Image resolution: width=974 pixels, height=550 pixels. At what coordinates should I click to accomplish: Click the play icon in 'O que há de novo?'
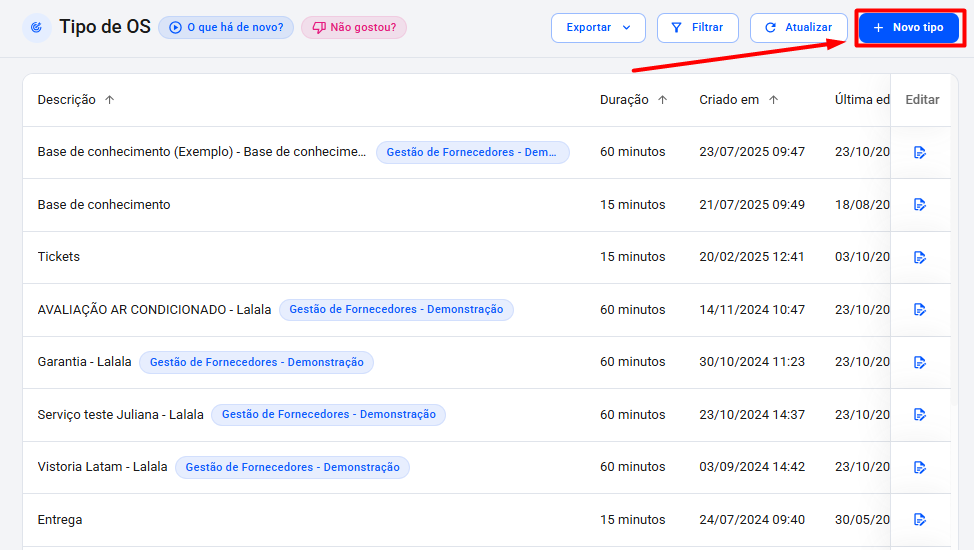pyautogui.click(x=176, y=27)
